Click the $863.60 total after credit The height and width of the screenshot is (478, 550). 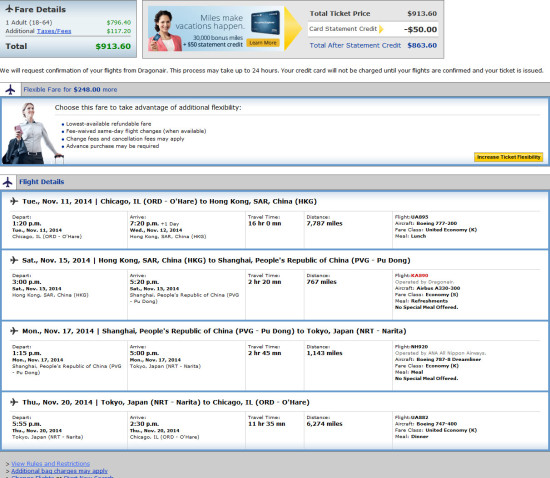422,46
